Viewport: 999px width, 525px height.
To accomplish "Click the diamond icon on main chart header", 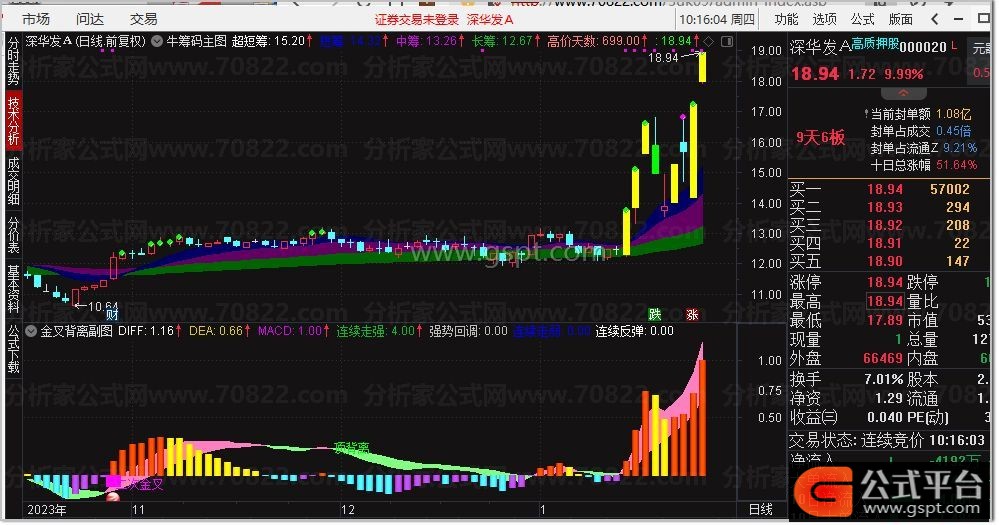I will [708, 42].
